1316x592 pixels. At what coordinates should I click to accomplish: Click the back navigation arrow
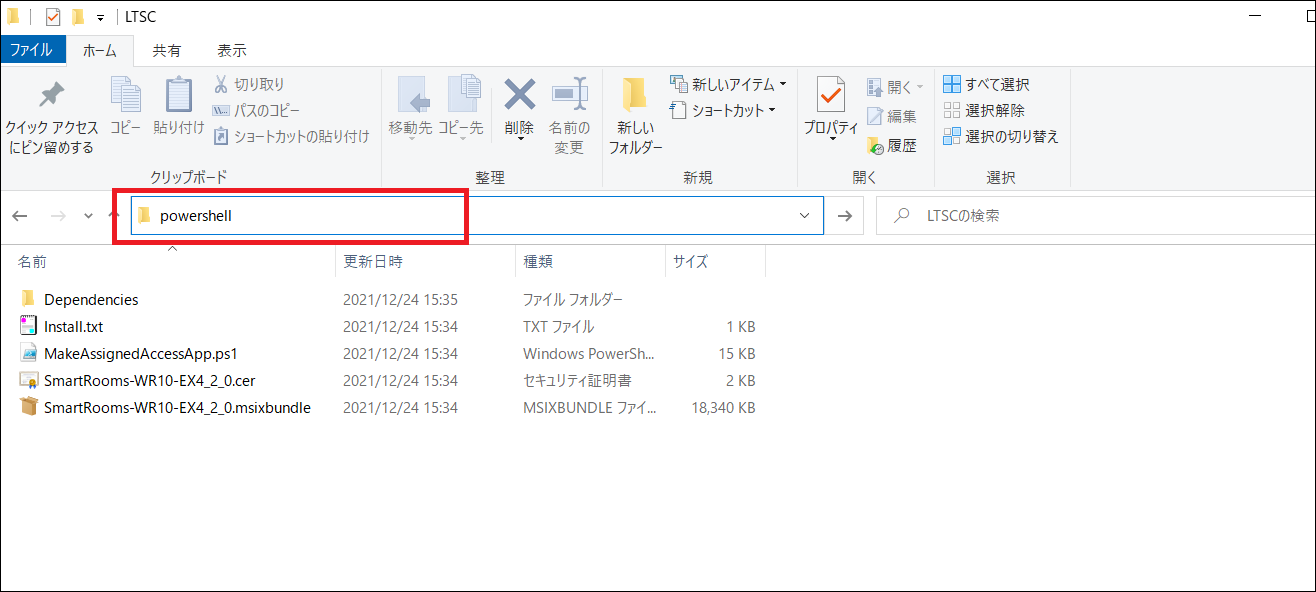(x=20, y=216)
